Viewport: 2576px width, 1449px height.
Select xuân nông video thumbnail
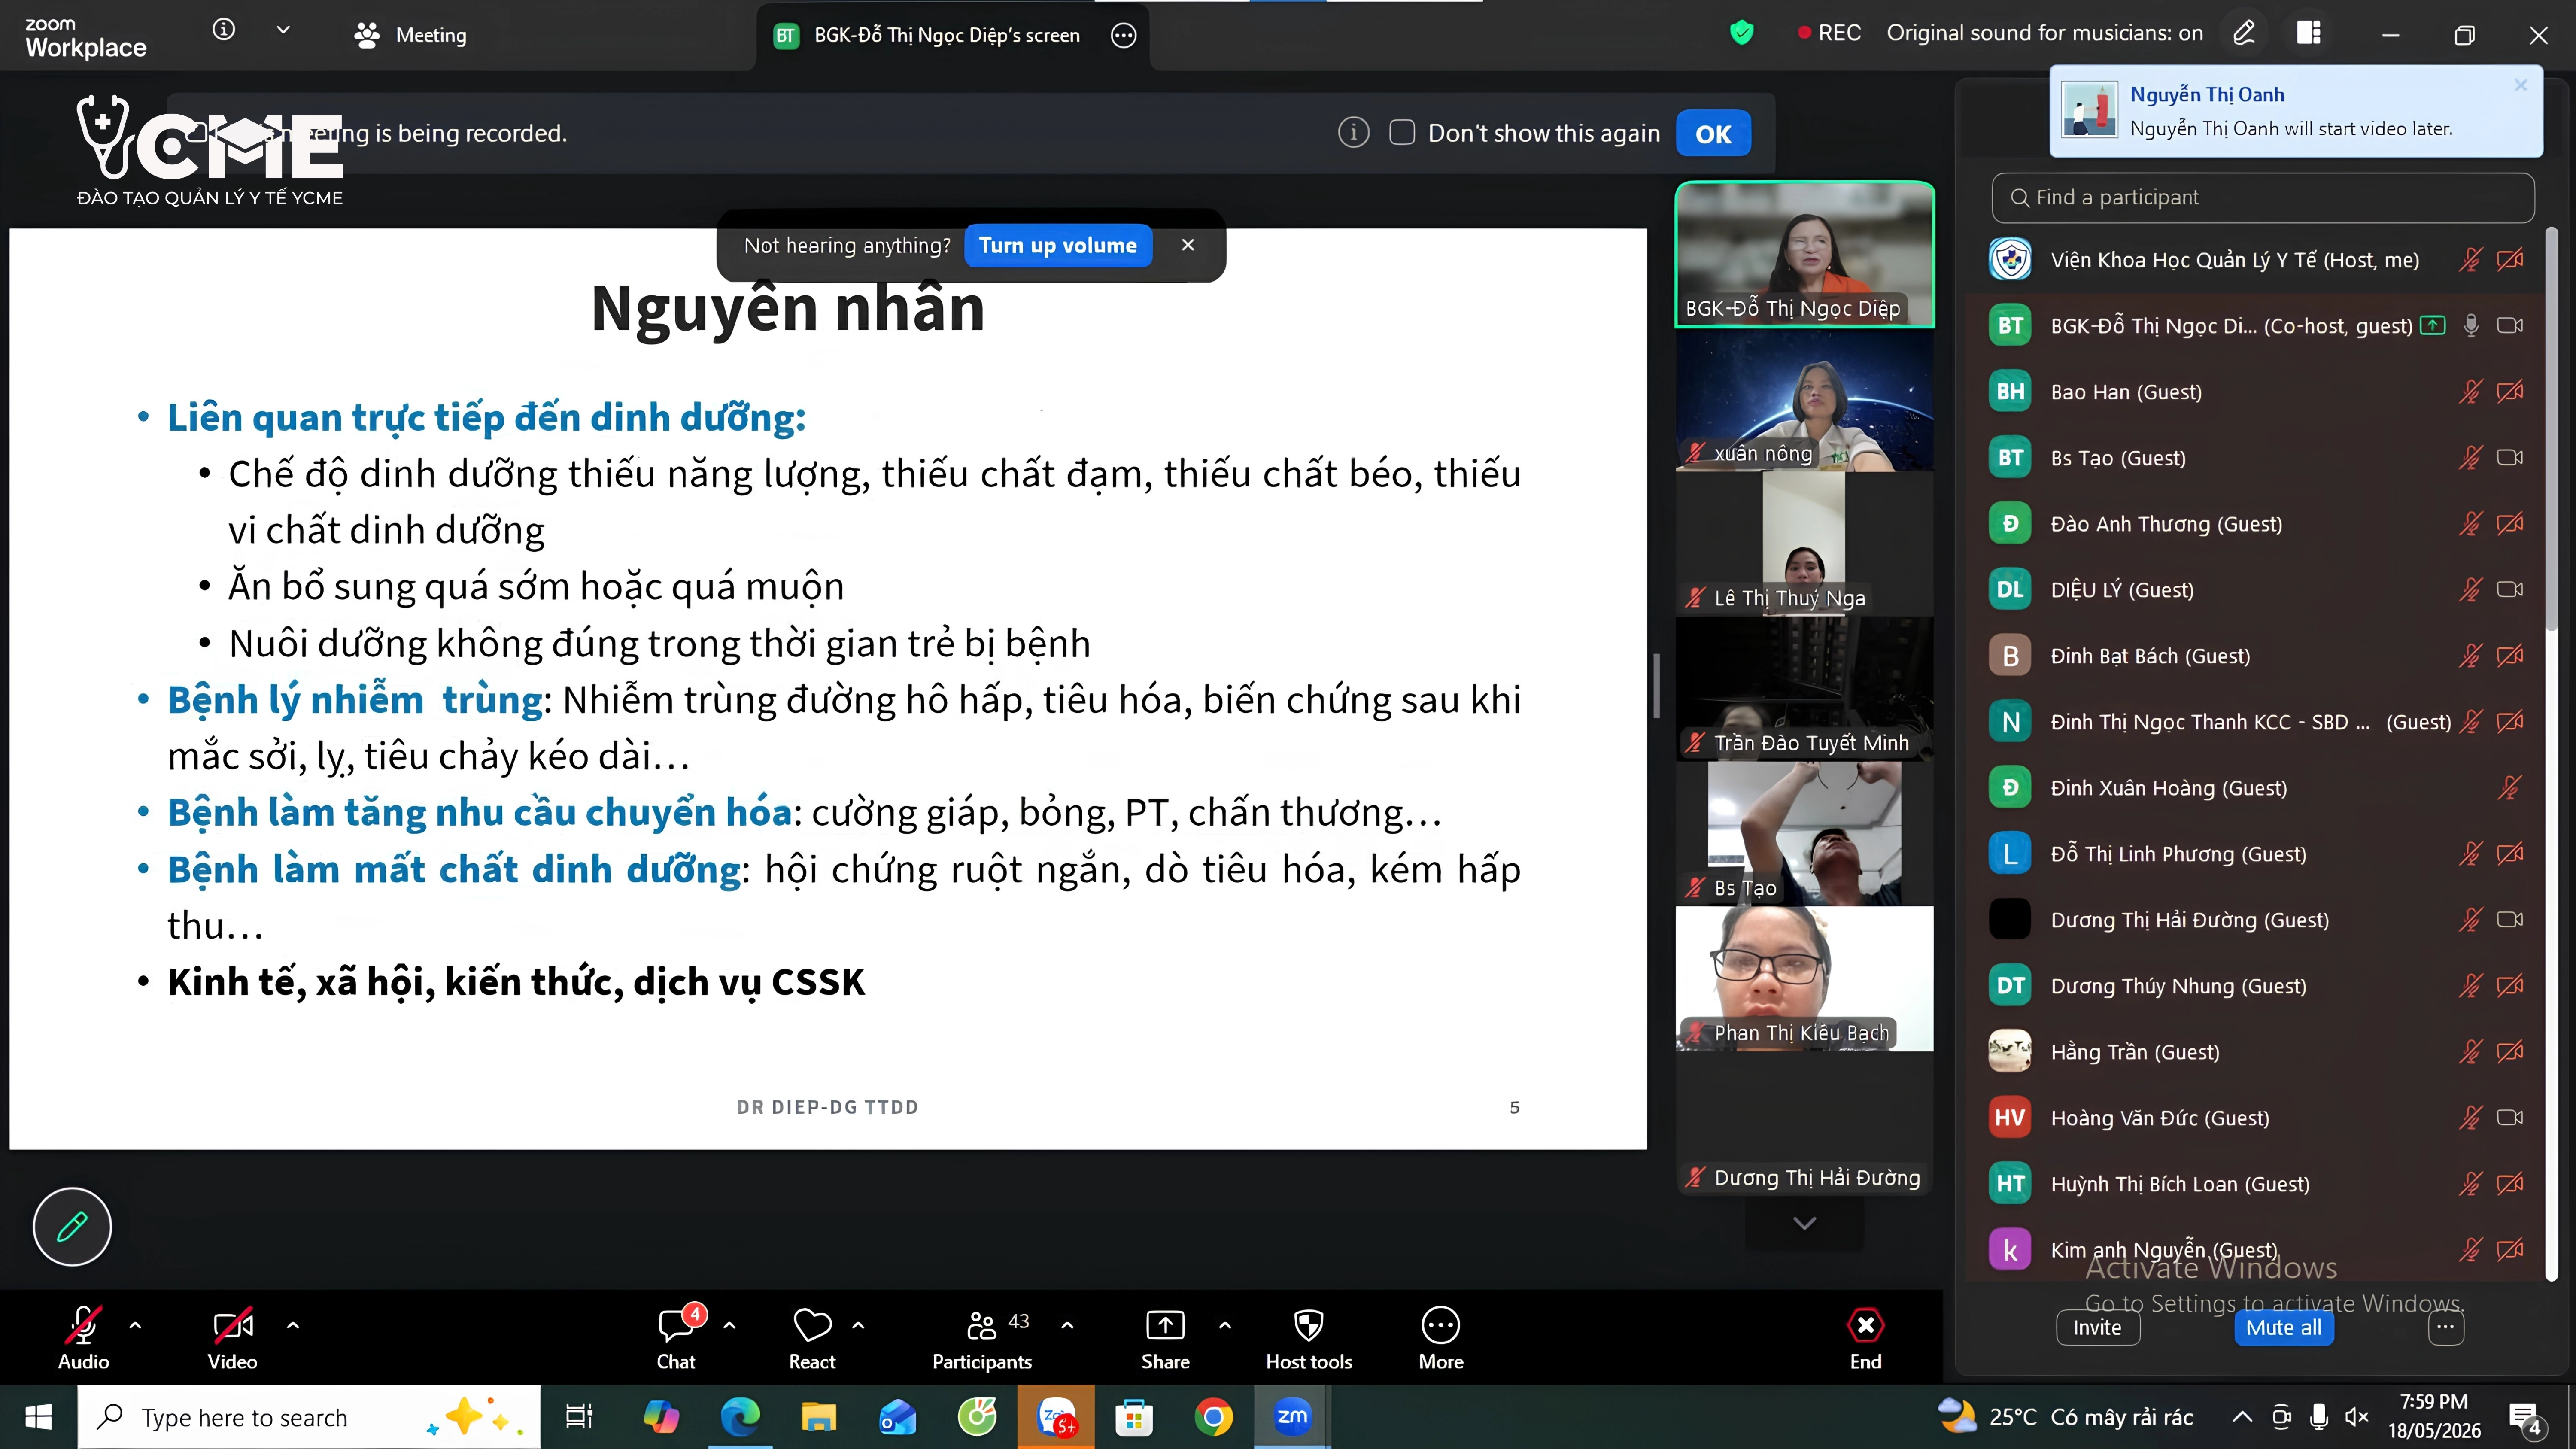point(1804,400)
